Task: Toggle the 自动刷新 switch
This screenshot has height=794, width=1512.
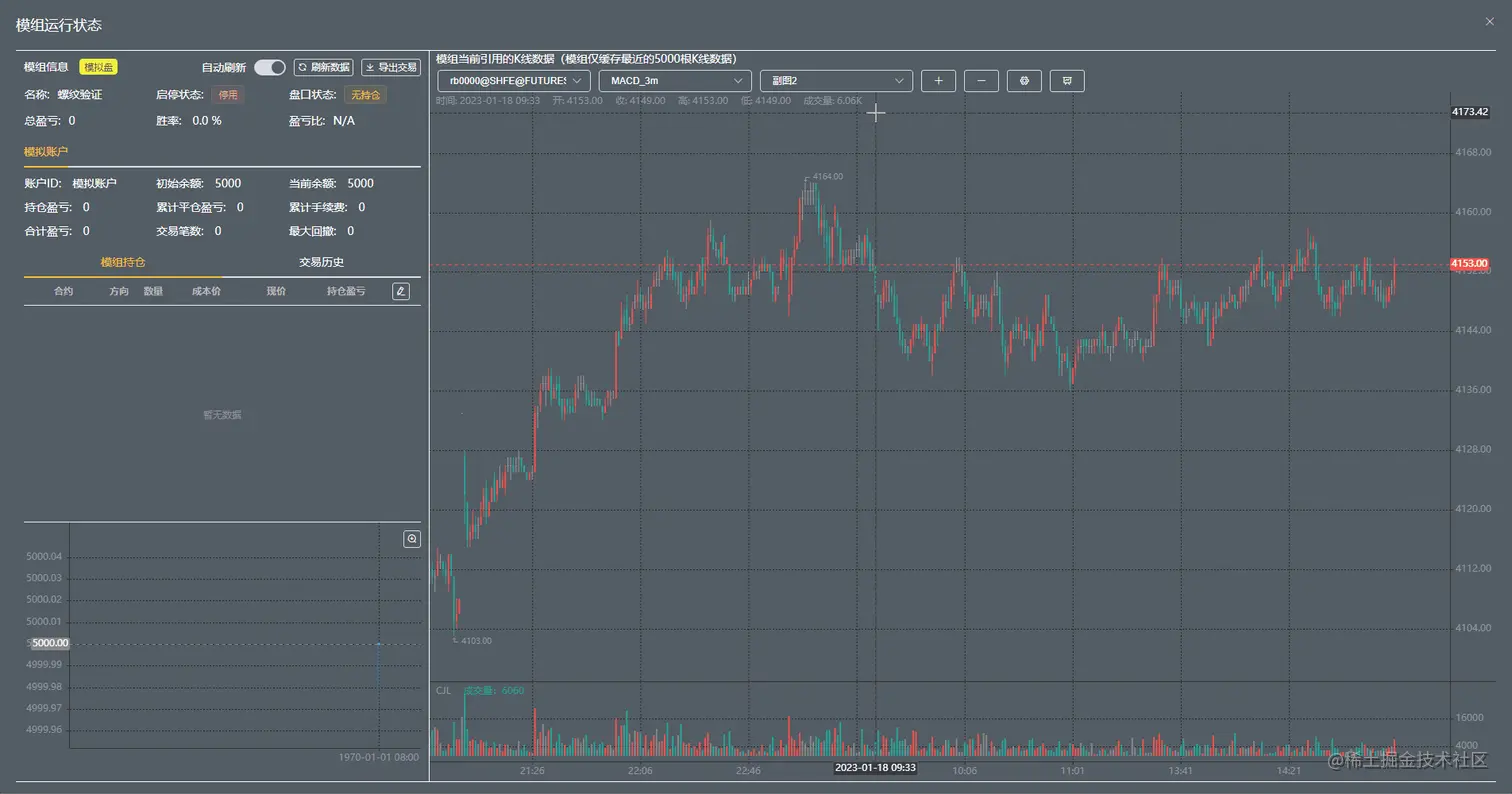Action: pyautogui.click(x=270, y=67)
